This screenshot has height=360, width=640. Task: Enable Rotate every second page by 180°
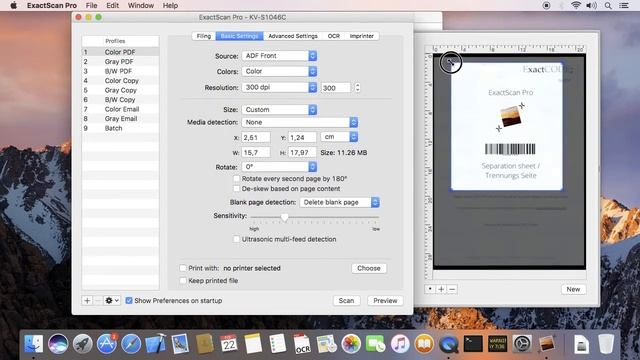pyautogui.click(x=236, y=178)
